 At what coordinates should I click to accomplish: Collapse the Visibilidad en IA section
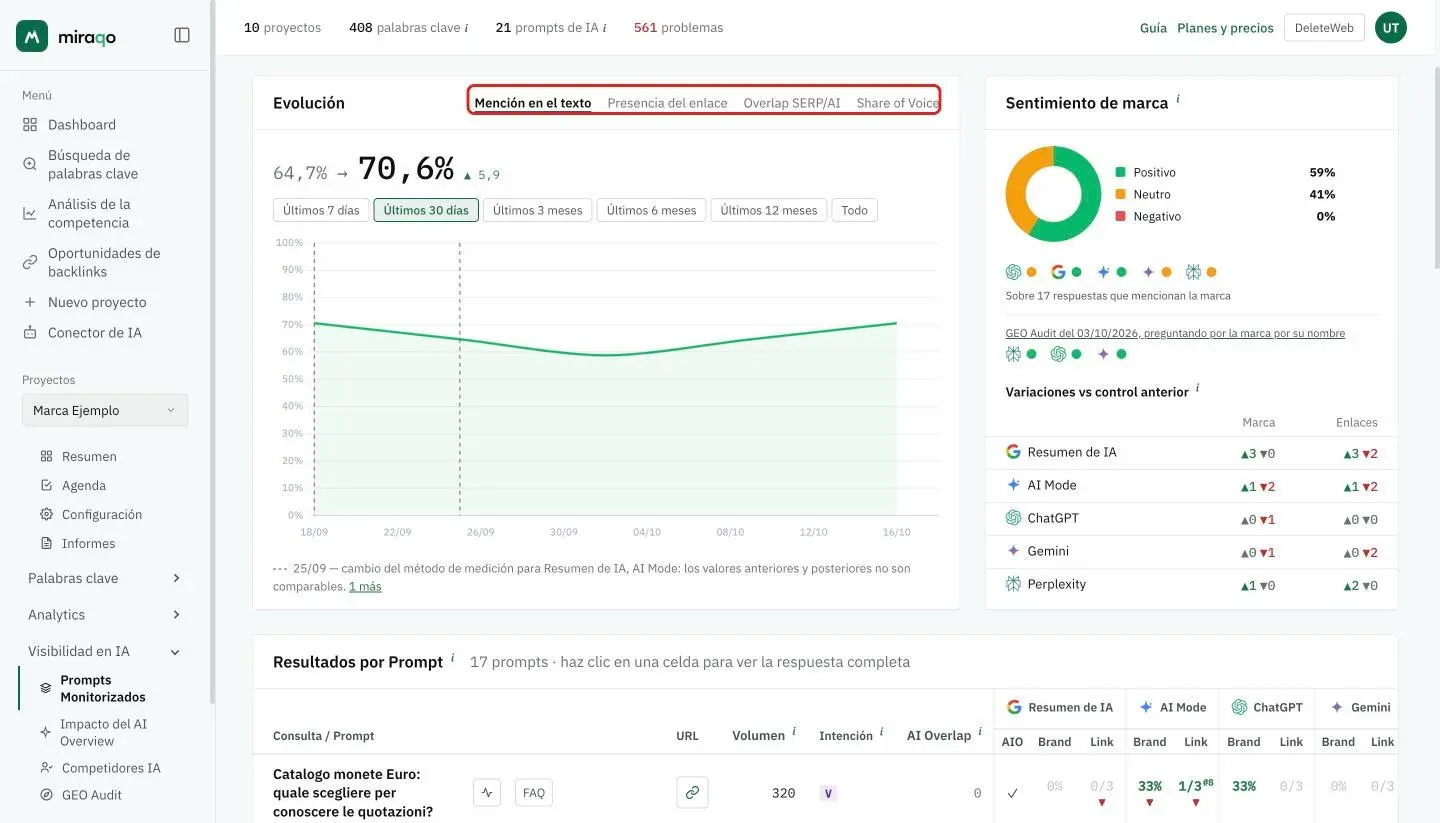click(105, 651)
